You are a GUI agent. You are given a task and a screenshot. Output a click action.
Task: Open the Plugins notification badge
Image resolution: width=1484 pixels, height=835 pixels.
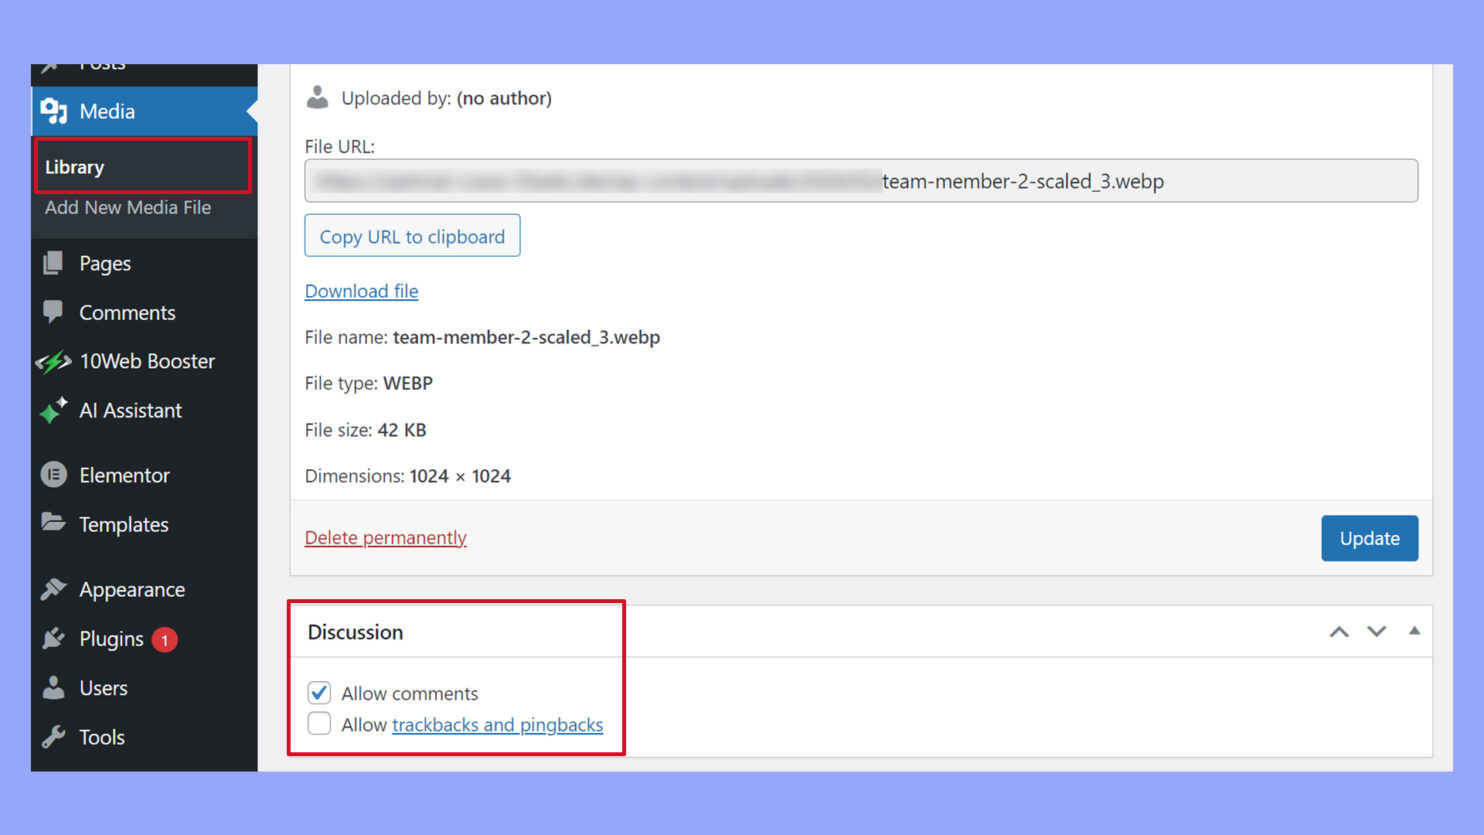[165, 639]
